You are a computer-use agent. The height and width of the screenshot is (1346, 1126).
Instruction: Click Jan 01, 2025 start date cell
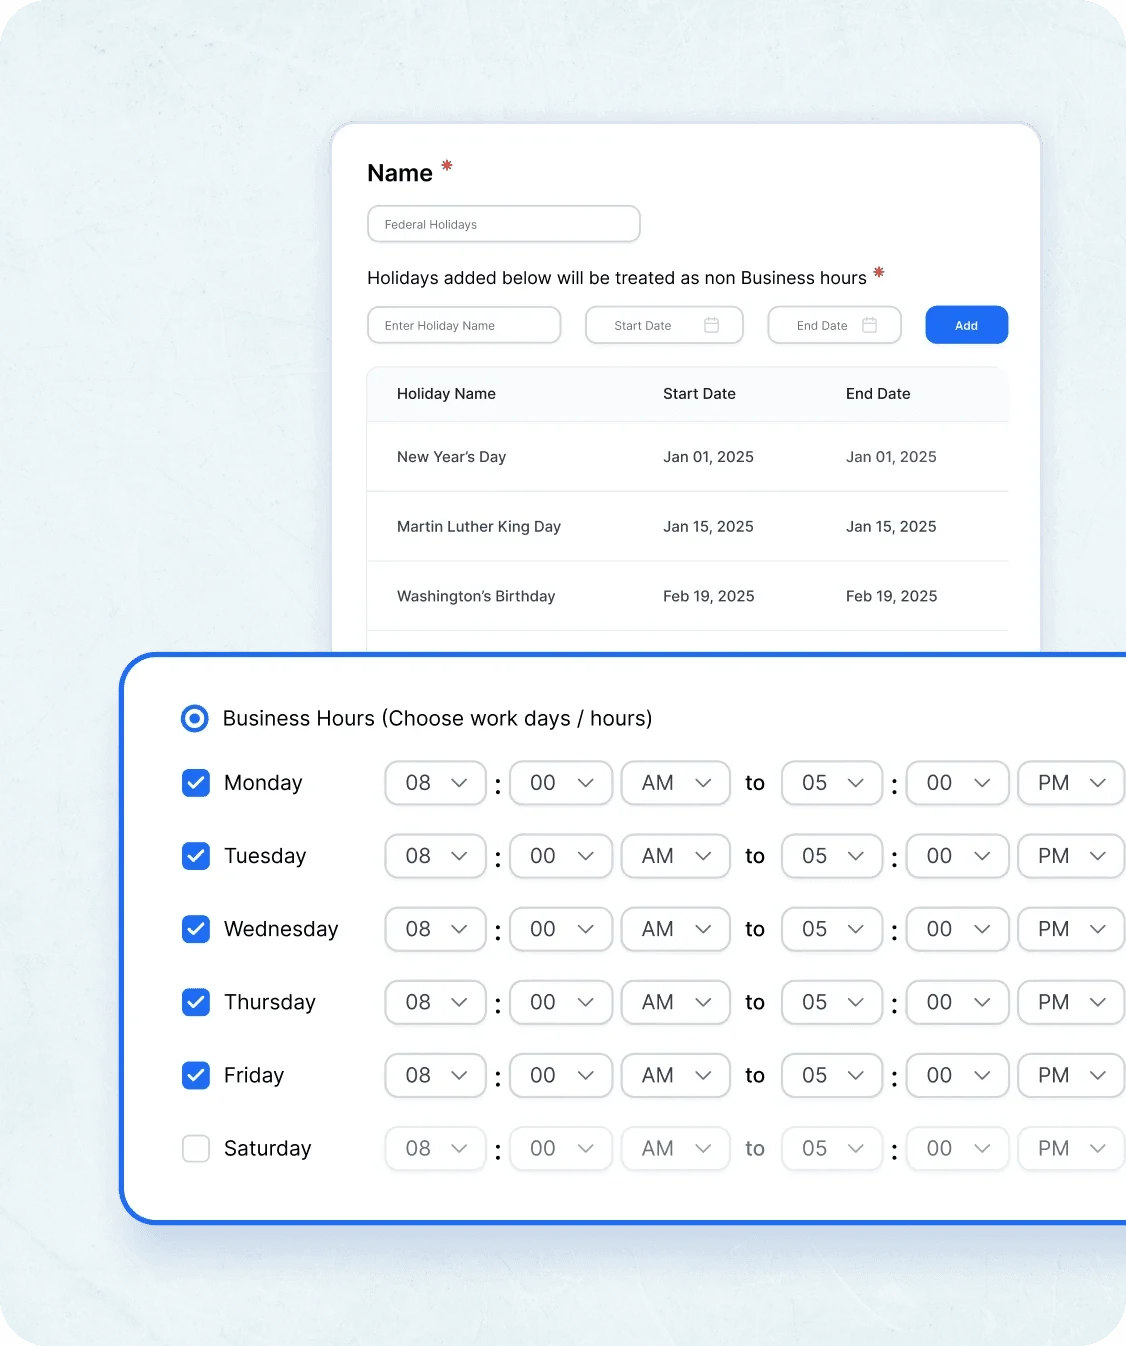click(708, 457)
